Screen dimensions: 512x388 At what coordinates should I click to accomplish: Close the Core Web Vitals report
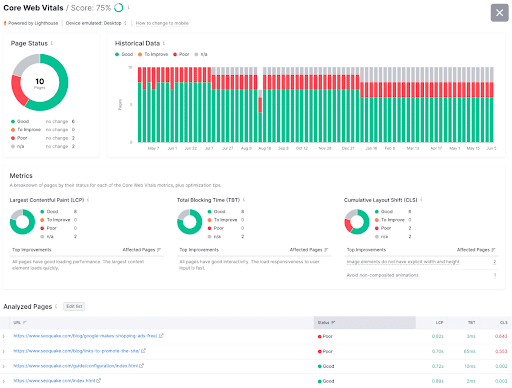point(499,13)
